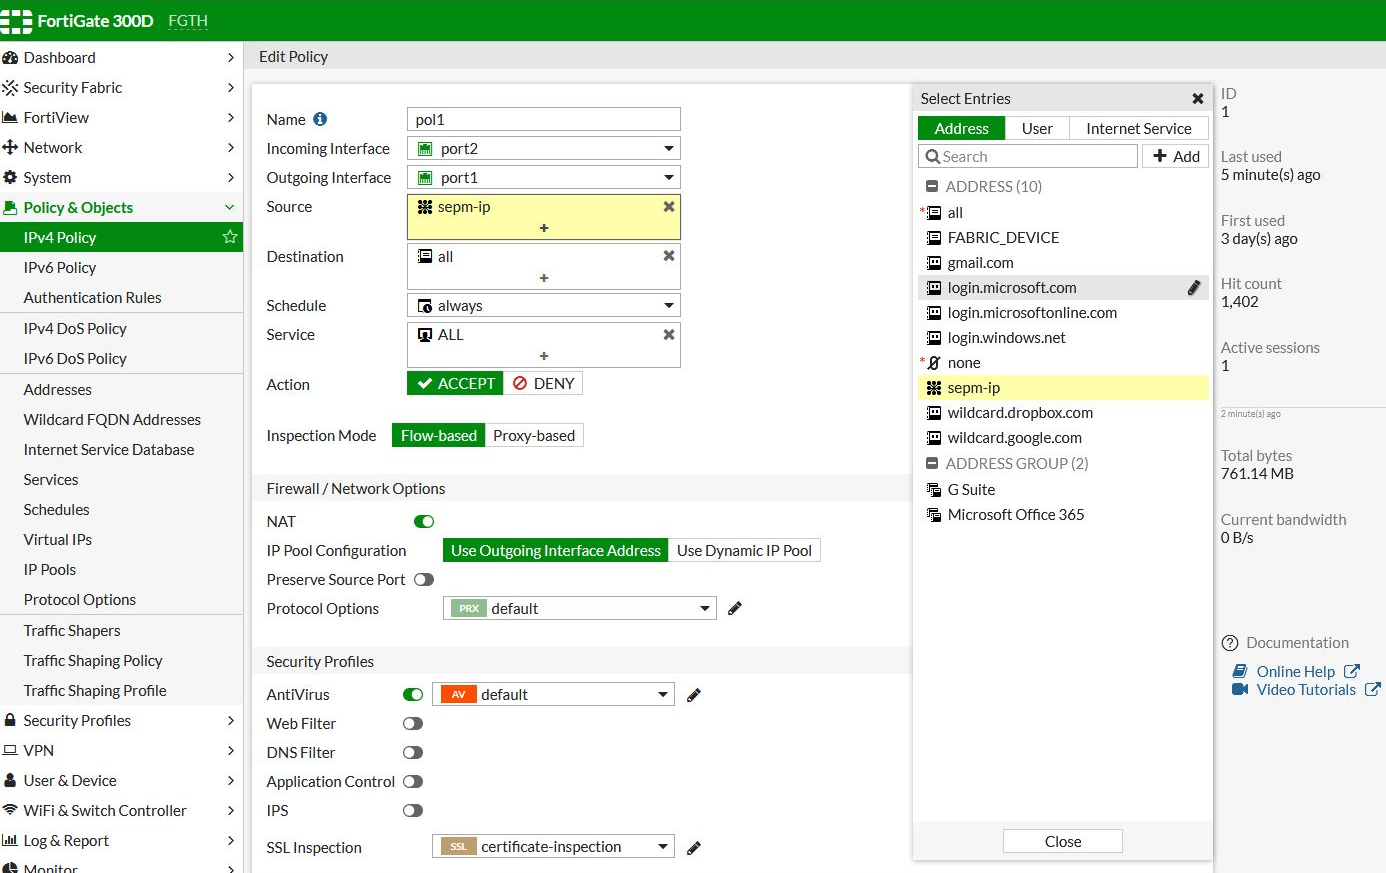Open Video Tutorials external link icon

coord(1373,689)
